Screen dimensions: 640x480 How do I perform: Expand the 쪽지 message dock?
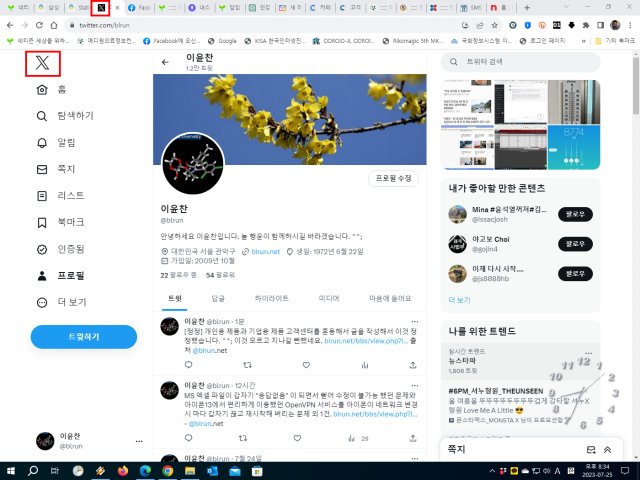(x=607, y=449)
